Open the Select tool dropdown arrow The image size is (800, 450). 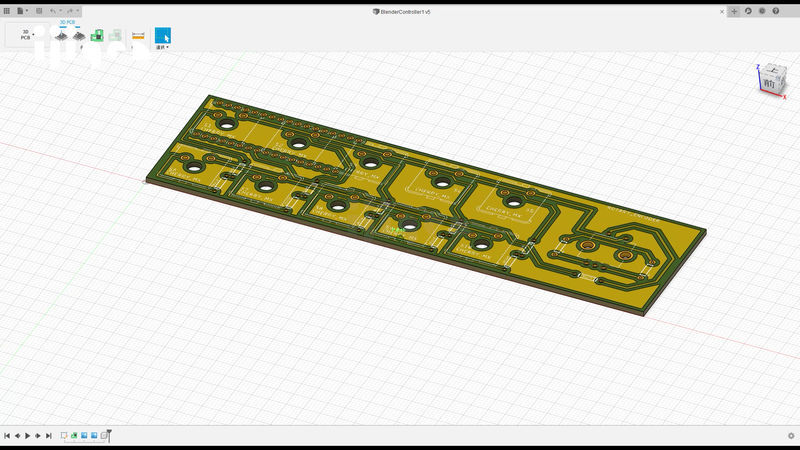pos(167,47)
